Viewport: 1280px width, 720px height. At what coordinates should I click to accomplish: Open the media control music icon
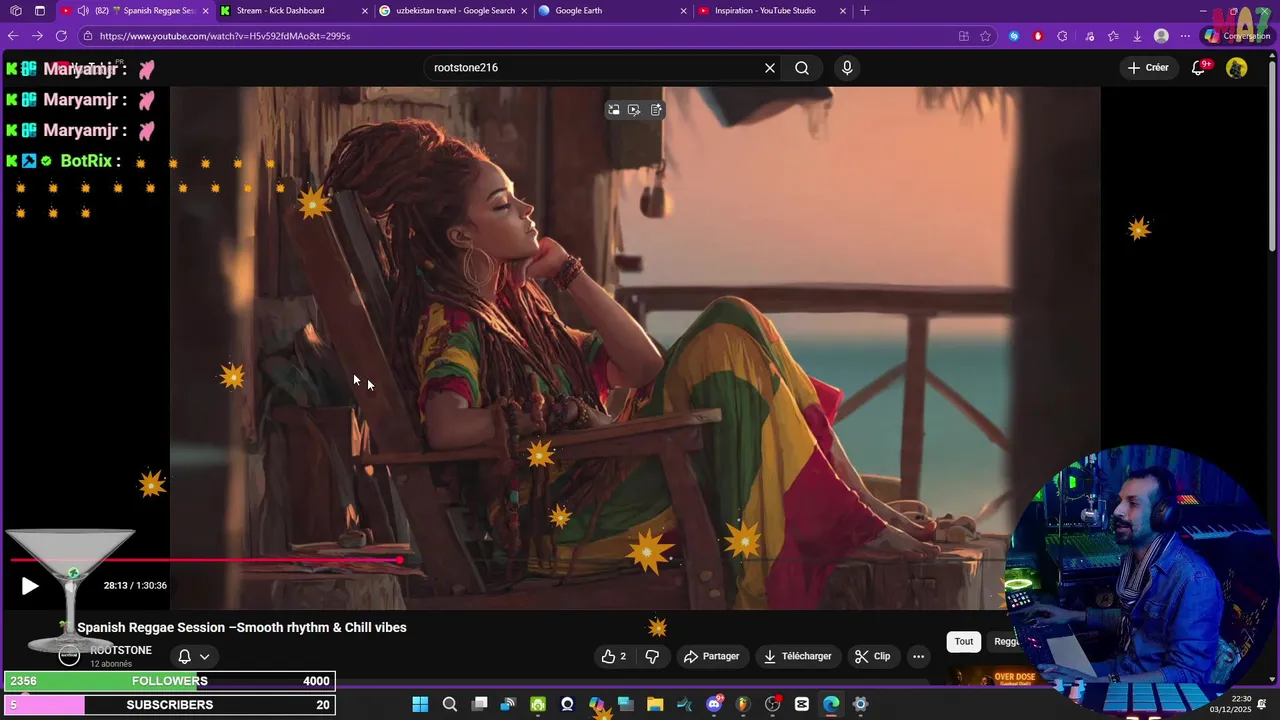[x=1088, y=36]
